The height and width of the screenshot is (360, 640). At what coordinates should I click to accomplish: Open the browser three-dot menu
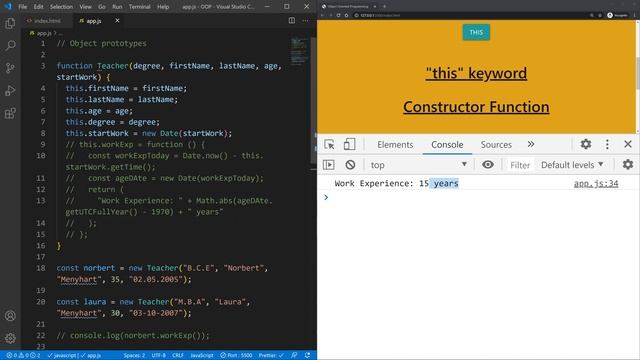pyautogui.click(x=635, y=15)
